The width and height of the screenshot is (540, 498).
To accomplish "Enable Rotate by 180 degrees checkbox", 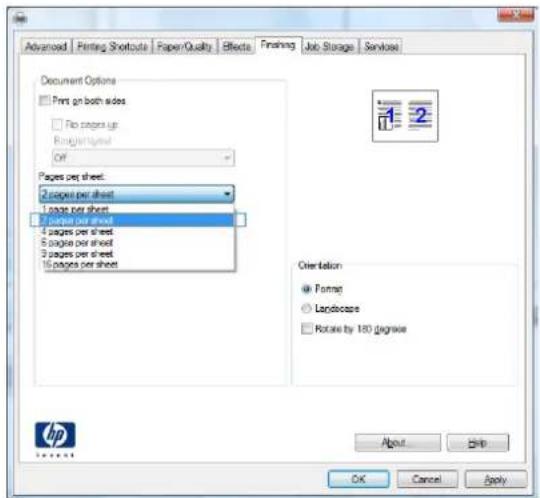I will (307, 329).
